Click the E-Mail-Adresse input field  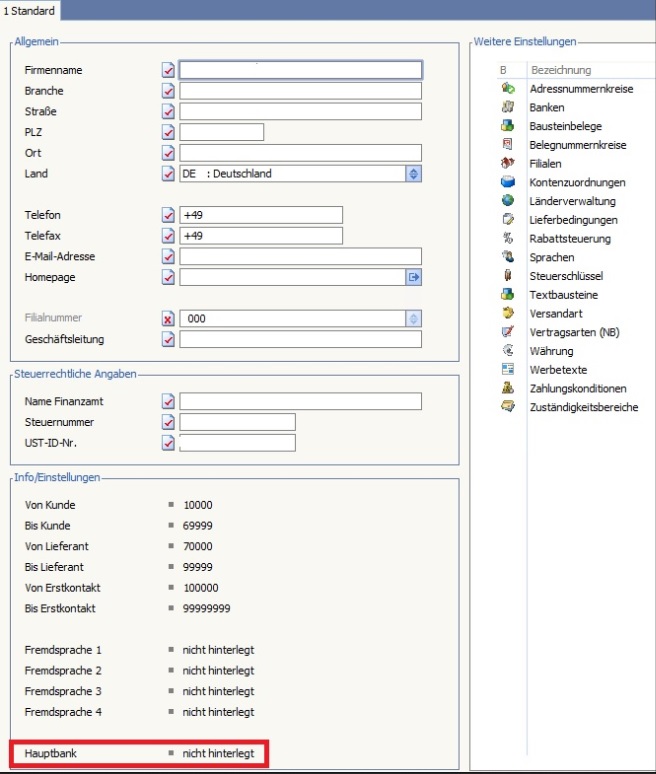point(300,257)
